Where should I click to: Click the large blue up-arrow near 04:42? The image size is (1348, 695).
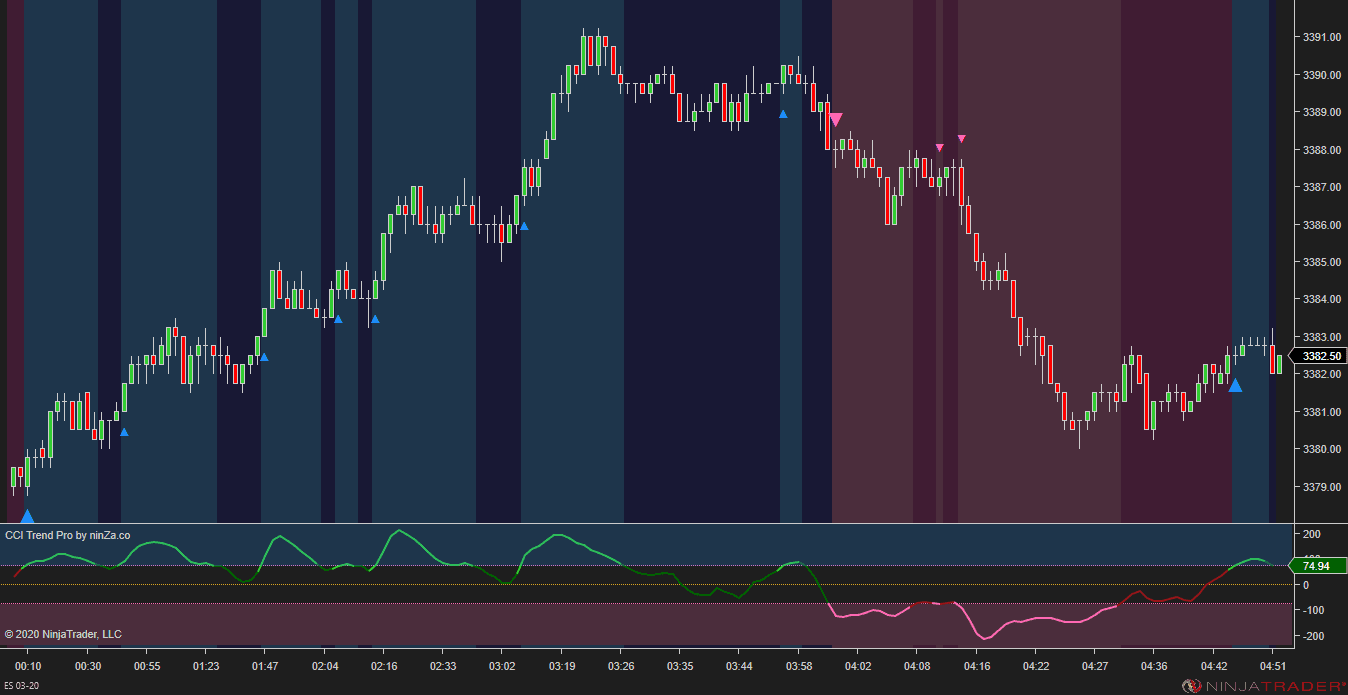click(1235, 385)
